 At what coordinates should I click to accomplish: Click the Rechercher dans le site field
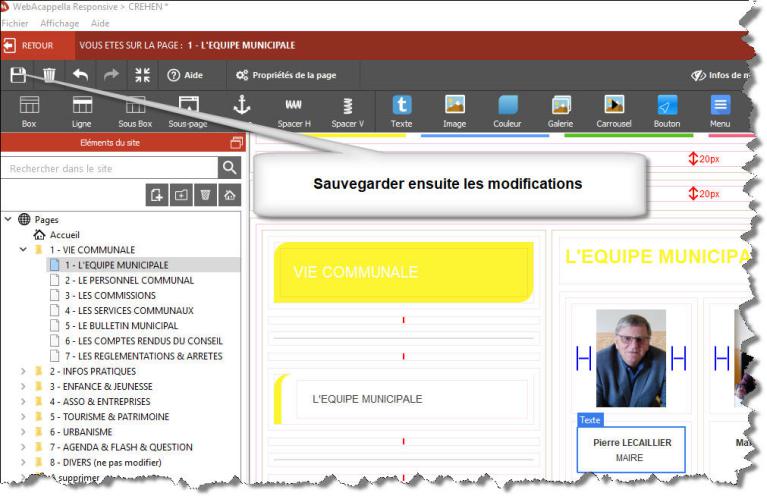pyautogui.click(x=110, y=169)
